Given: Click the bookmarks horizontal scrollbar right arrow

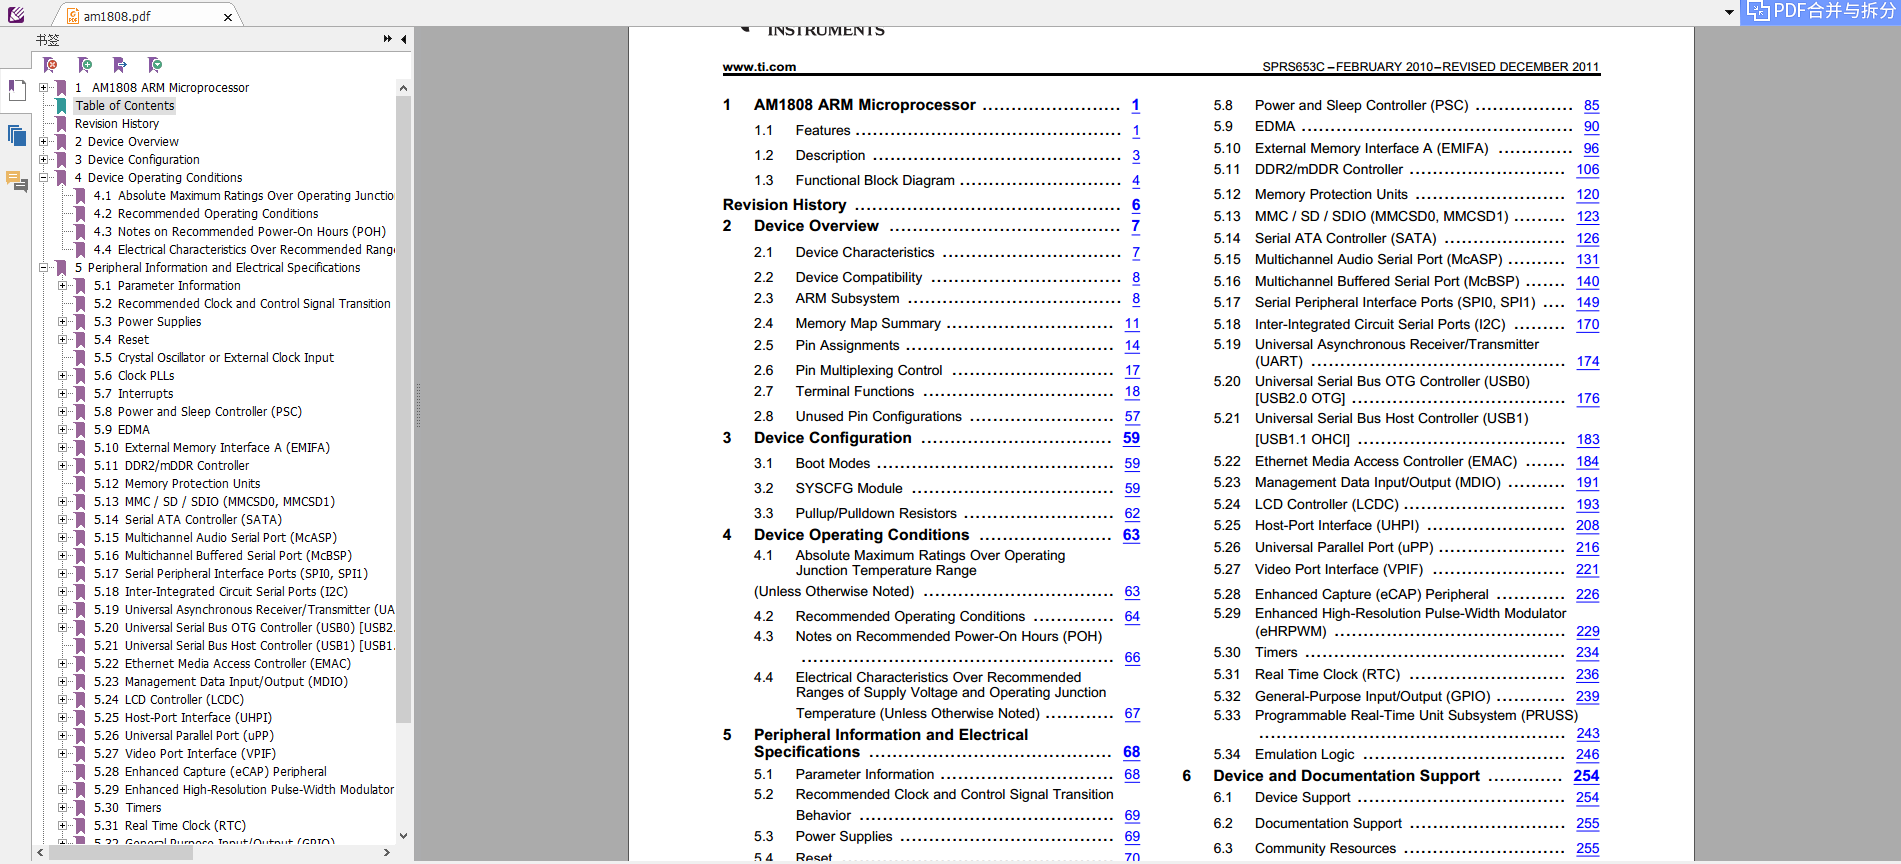Looking at the screenshot, I should [x=387, y=853].
